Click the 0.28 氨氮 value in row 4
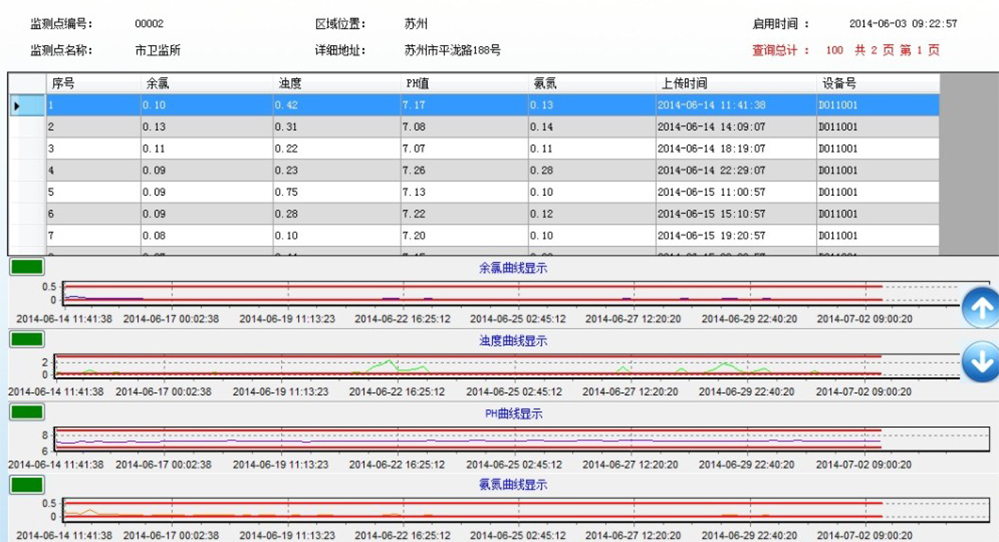Screen dimensions: 999x542 (542, 171)
